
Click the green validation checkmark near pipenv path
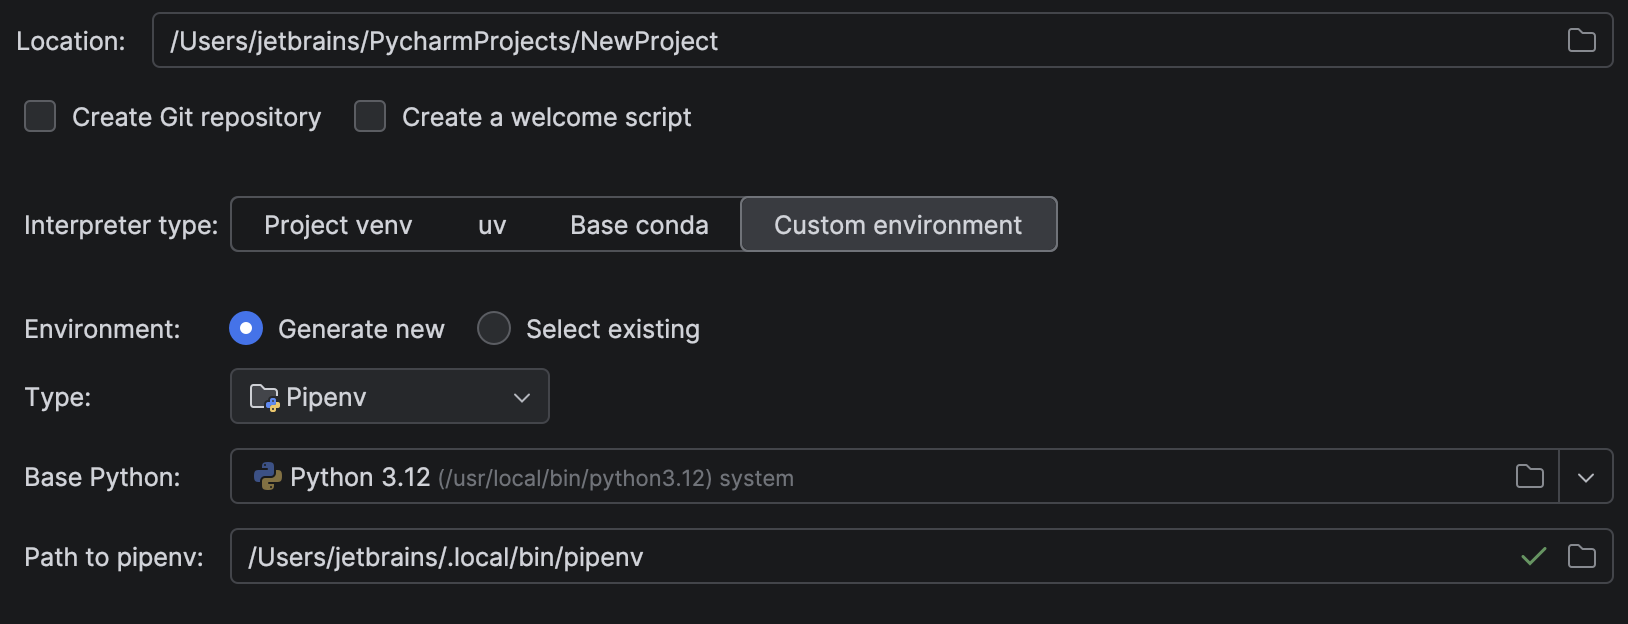1533,557
